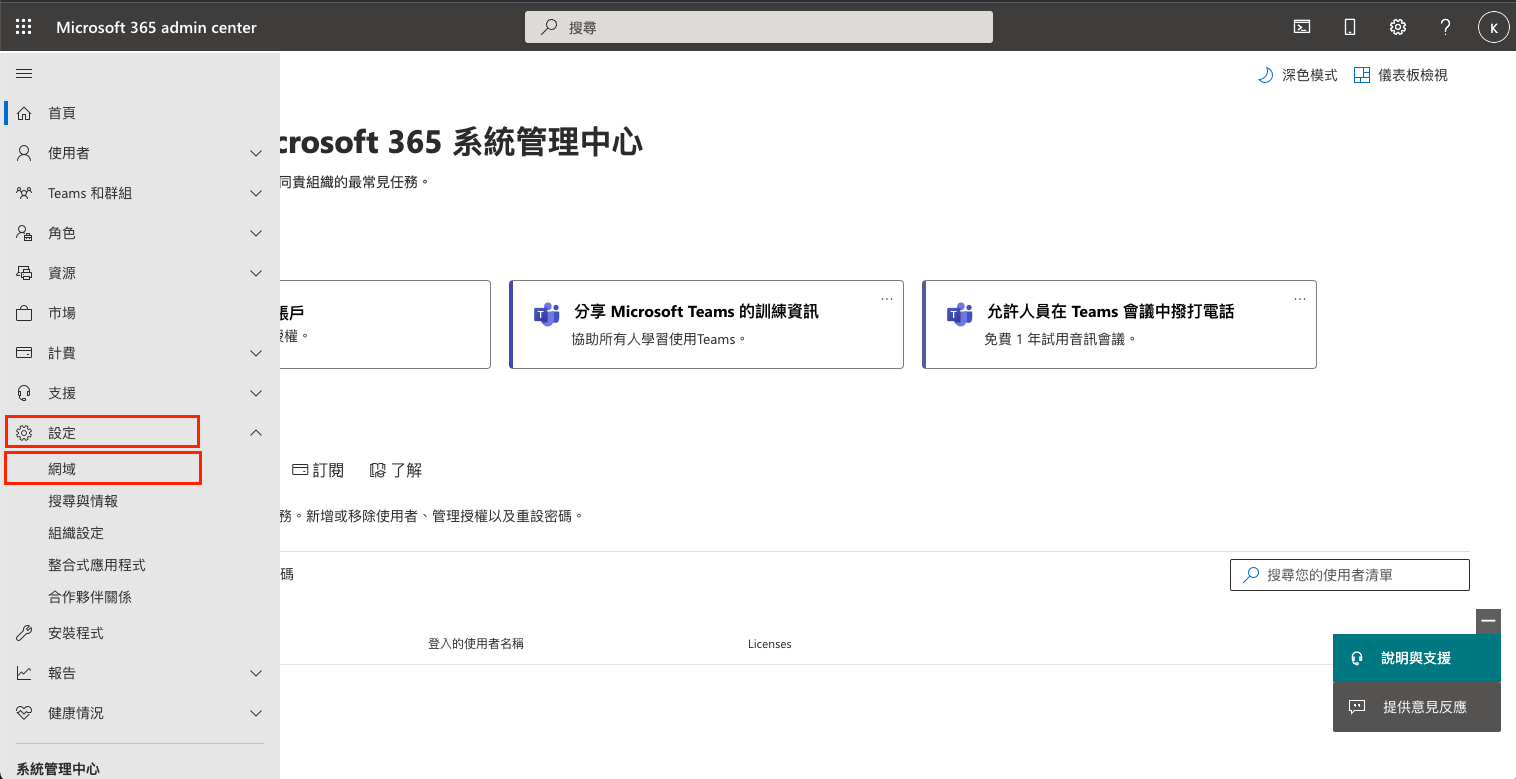Viewport: 1516px width, 779px height.
Task: Open the settings gear in top bar
Action: 1398,27
